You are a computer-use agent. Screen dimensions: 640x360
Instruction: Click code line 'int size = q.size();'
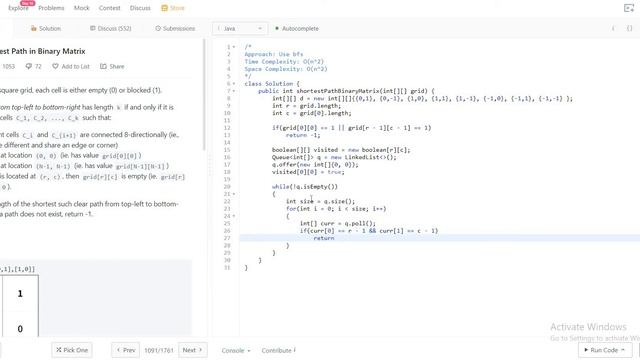click(320, 201)
